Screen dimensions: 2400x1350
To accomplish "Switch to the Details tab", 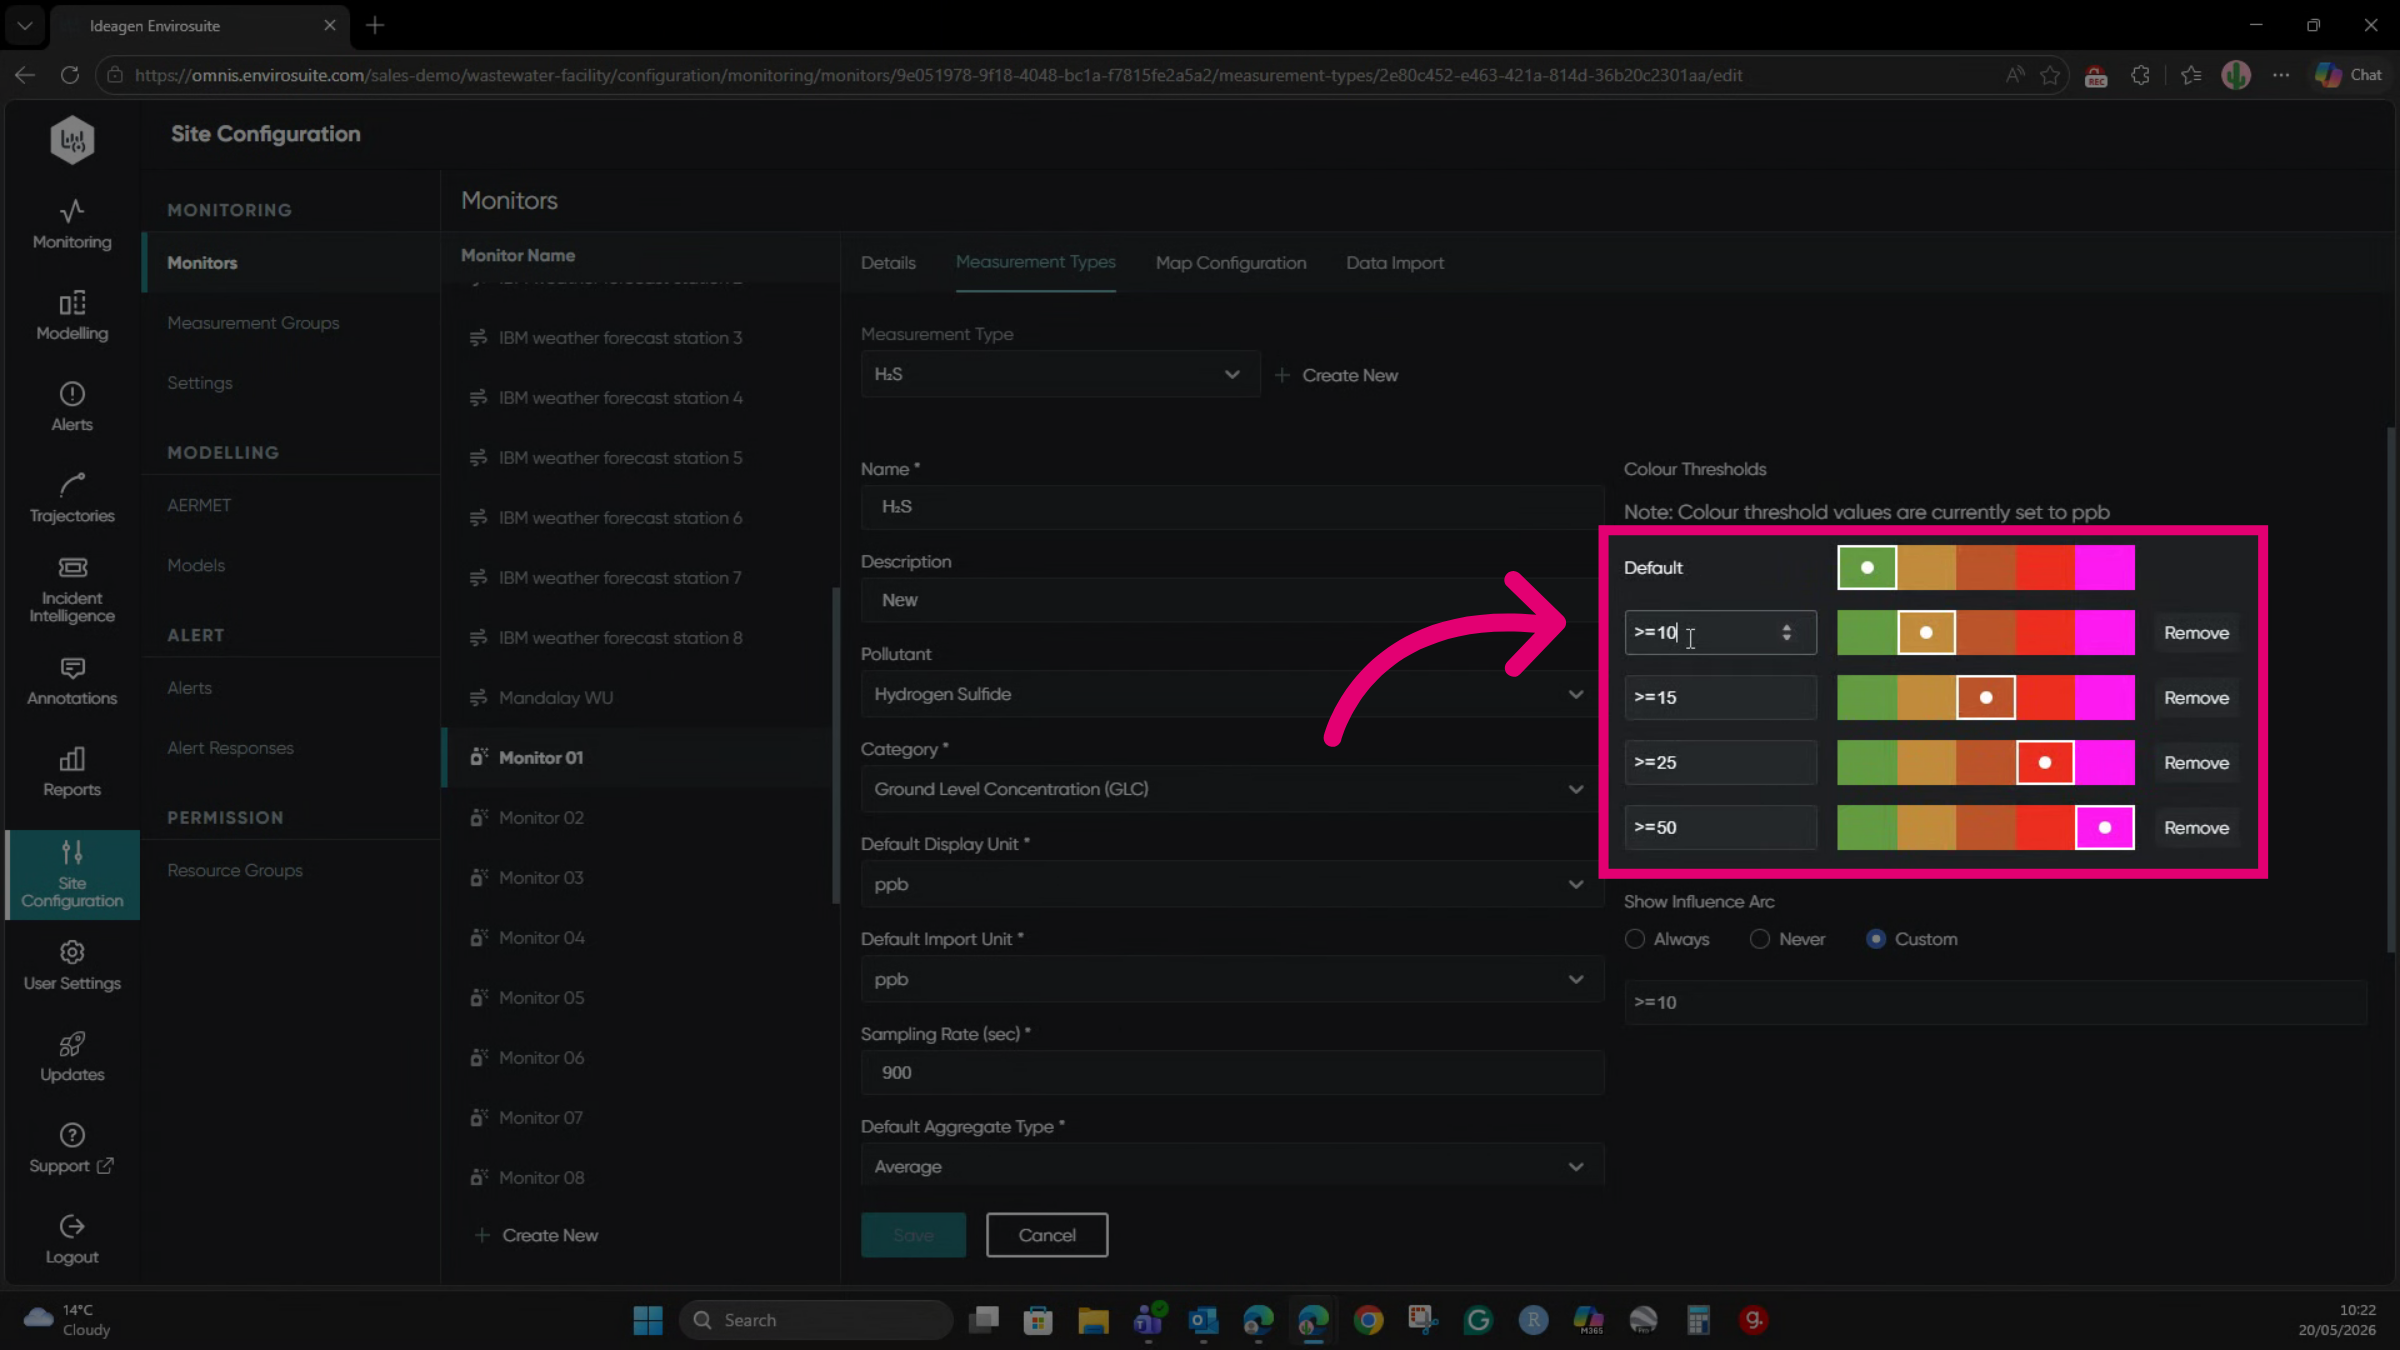I will [888, 263].
